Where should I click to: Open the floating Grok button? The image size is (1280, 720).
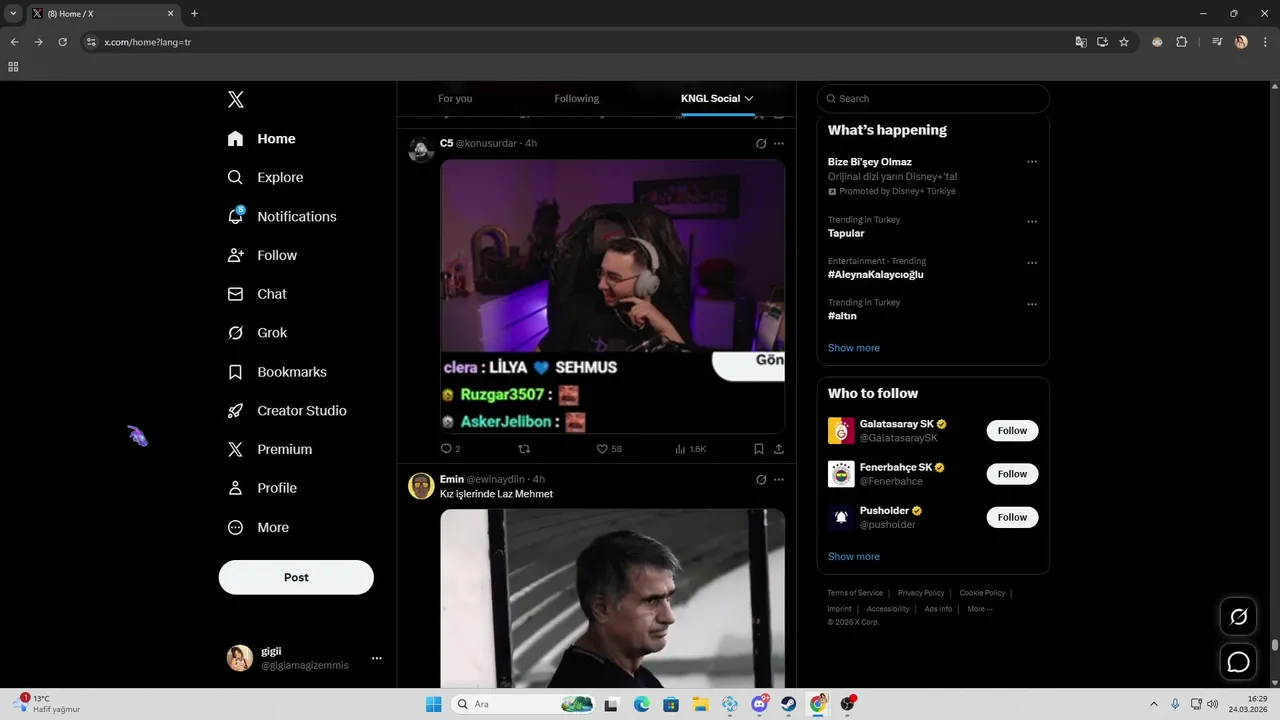(1238, 616)
